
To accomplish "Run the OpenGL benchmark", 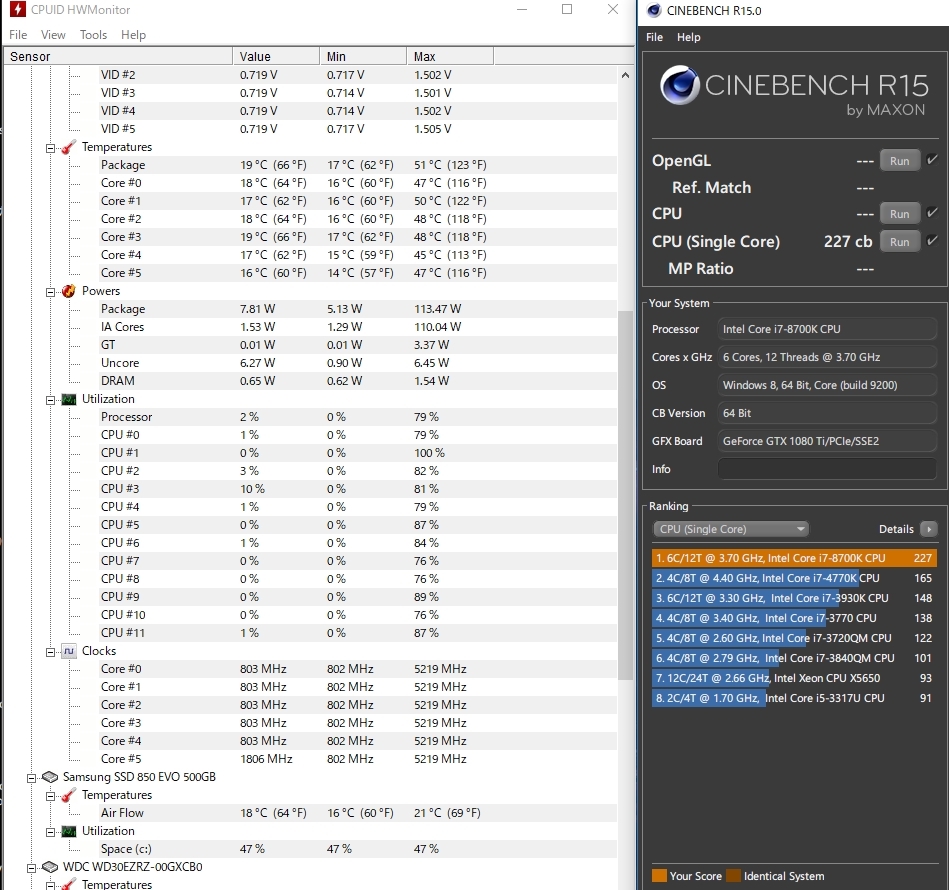I will [899, 161].
